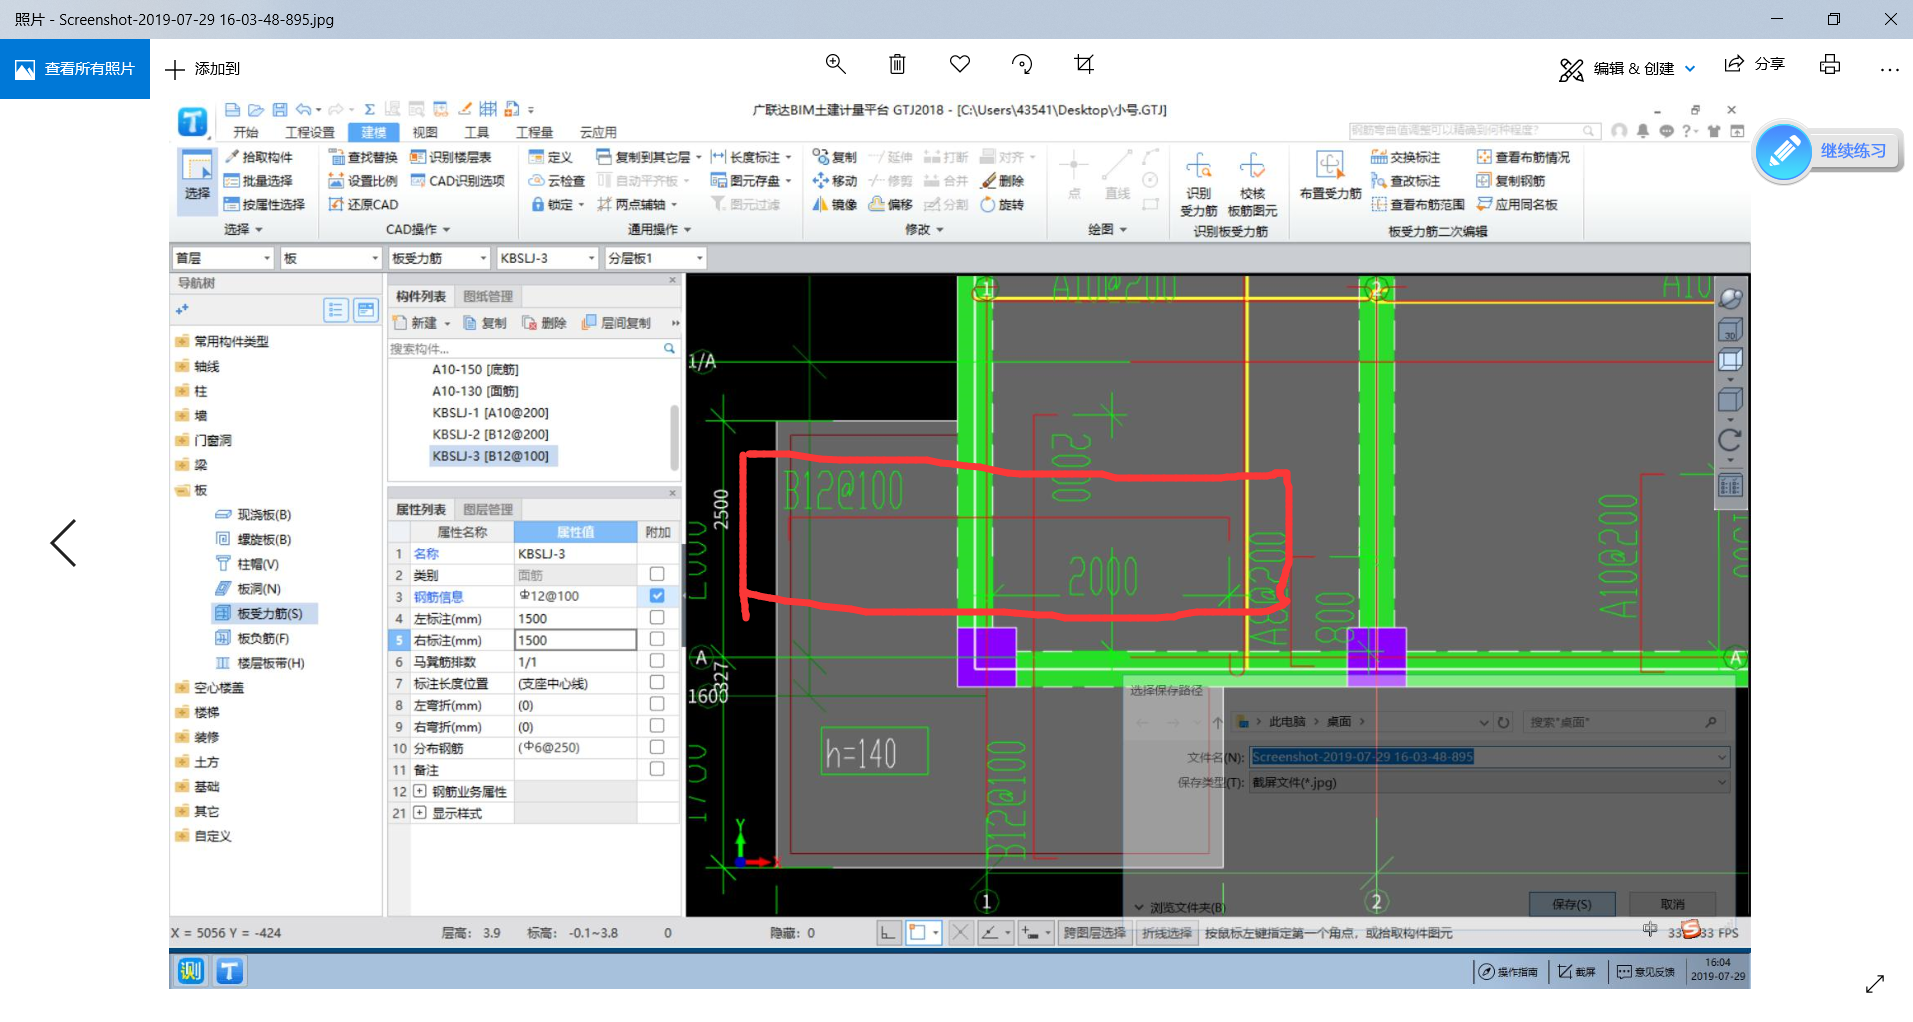The width and height of the screenshot is (1913, 1022).
Task: Click the 布置受力筋 tool icon
Action: pyautogui.click(x=1330, y=176)
